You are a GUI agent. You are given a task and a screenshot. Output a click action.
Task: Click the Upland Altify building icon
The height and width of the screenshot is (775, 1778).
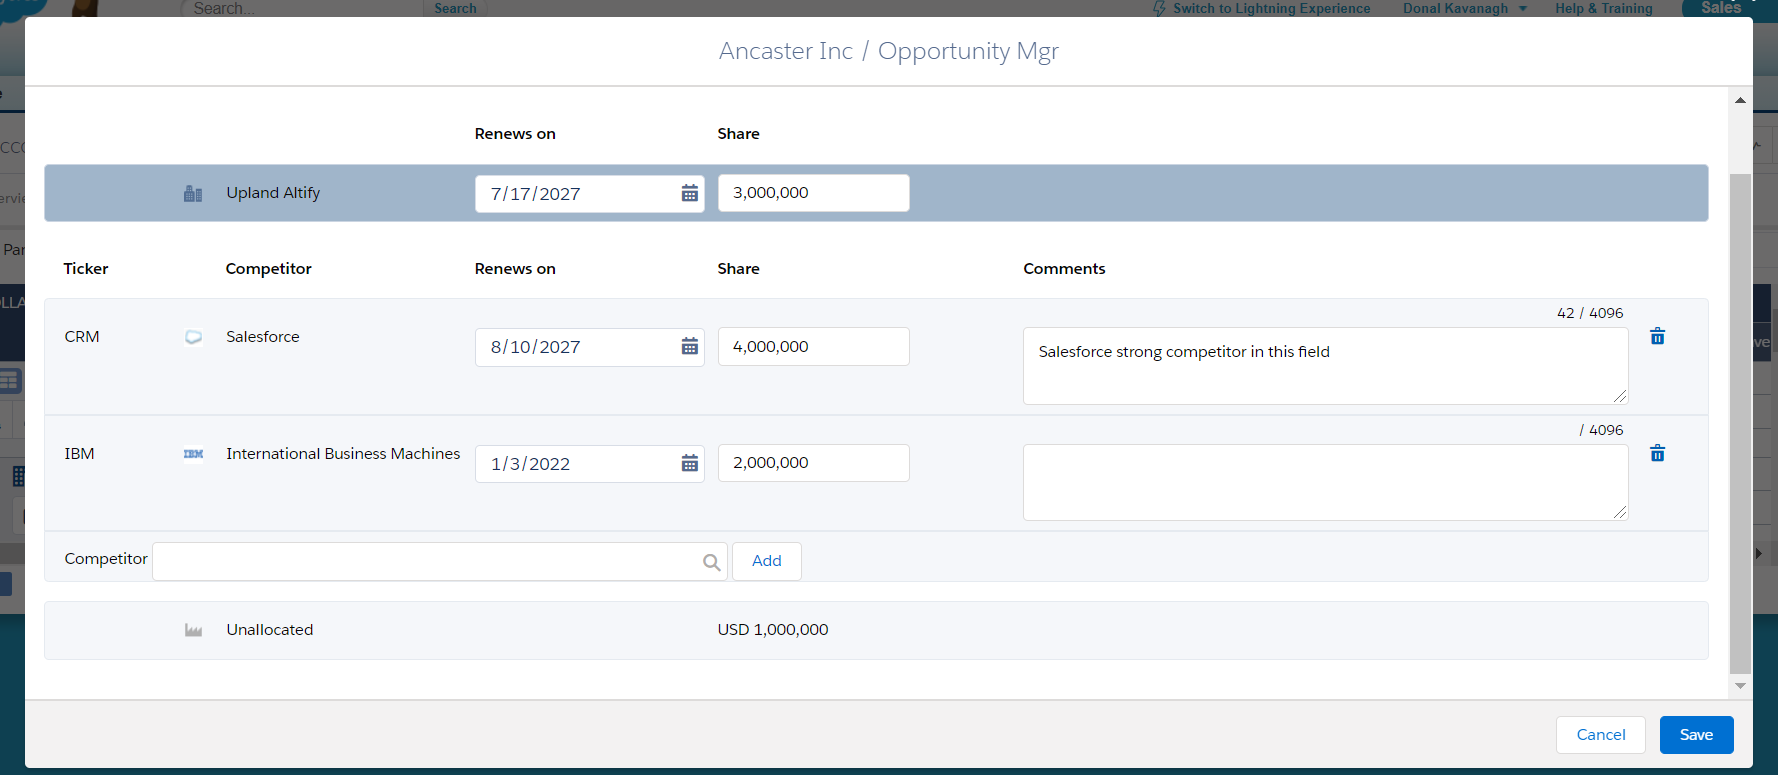193,193
